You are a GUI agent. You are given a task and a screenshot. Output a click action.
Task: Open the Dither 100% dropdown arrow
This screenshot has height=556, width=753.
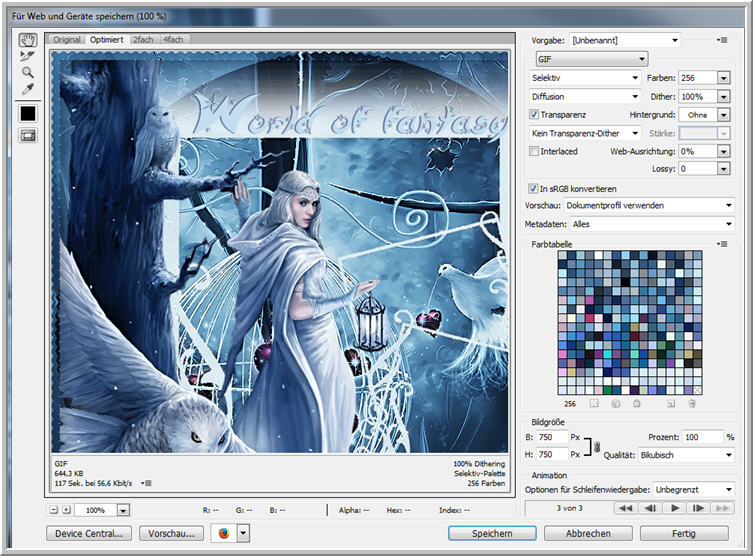click(724, 97)
